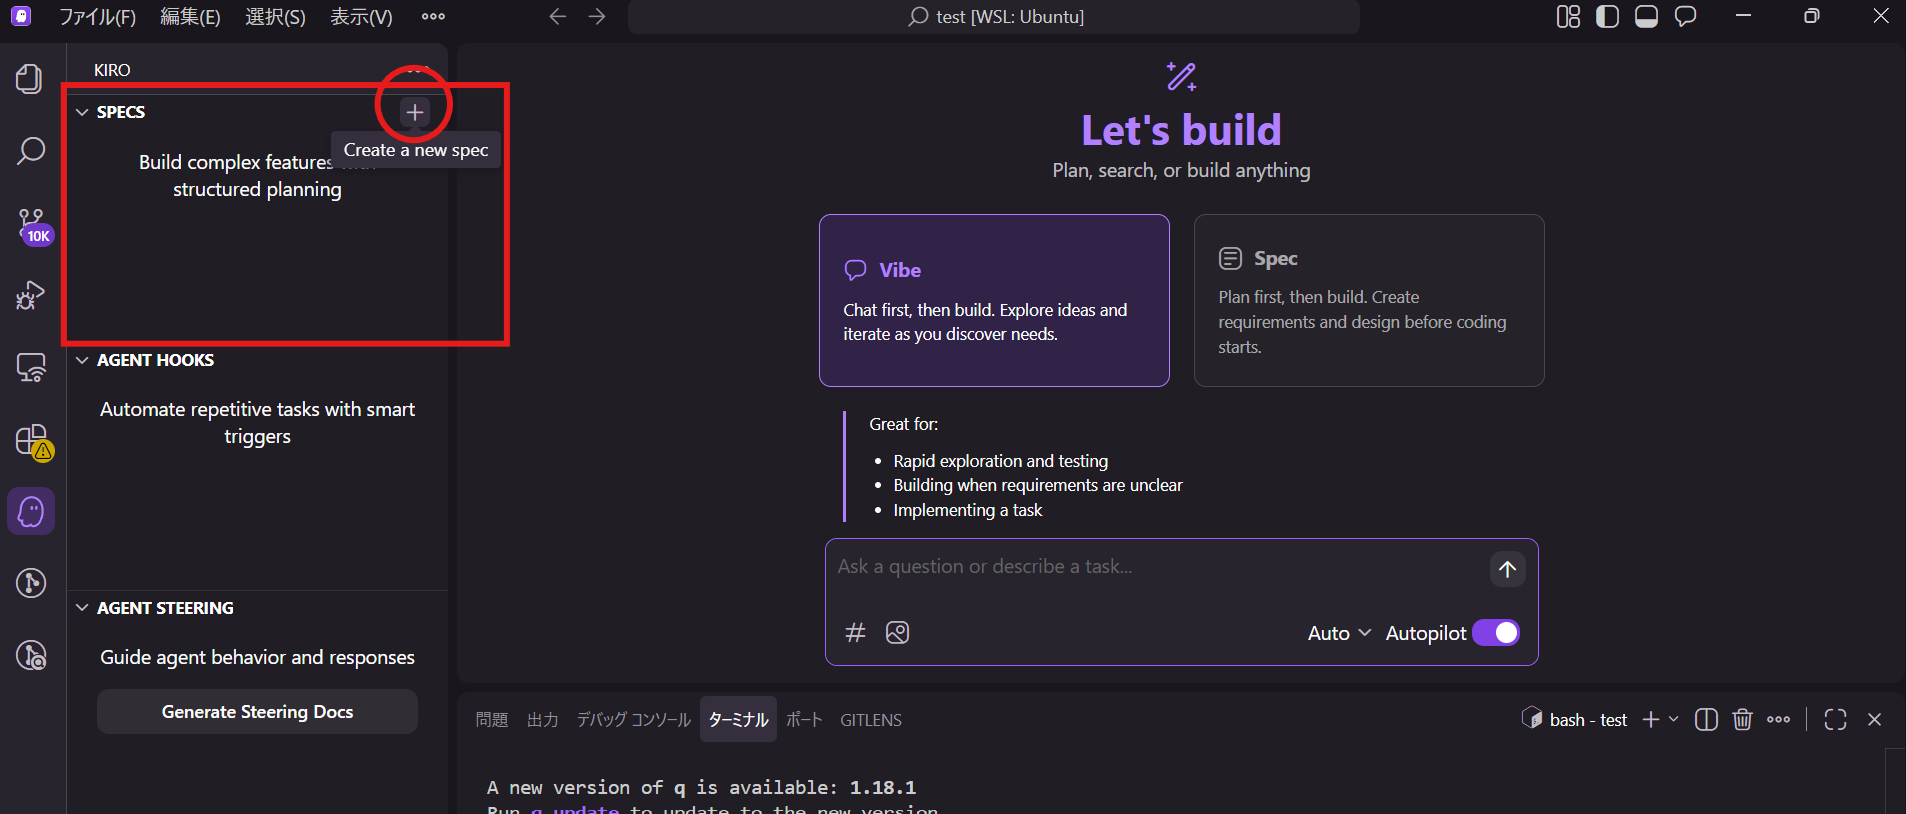Screen dimensions: 1906x814
Task: Click the plus icon to create new spec
Action: pos(415,112)
